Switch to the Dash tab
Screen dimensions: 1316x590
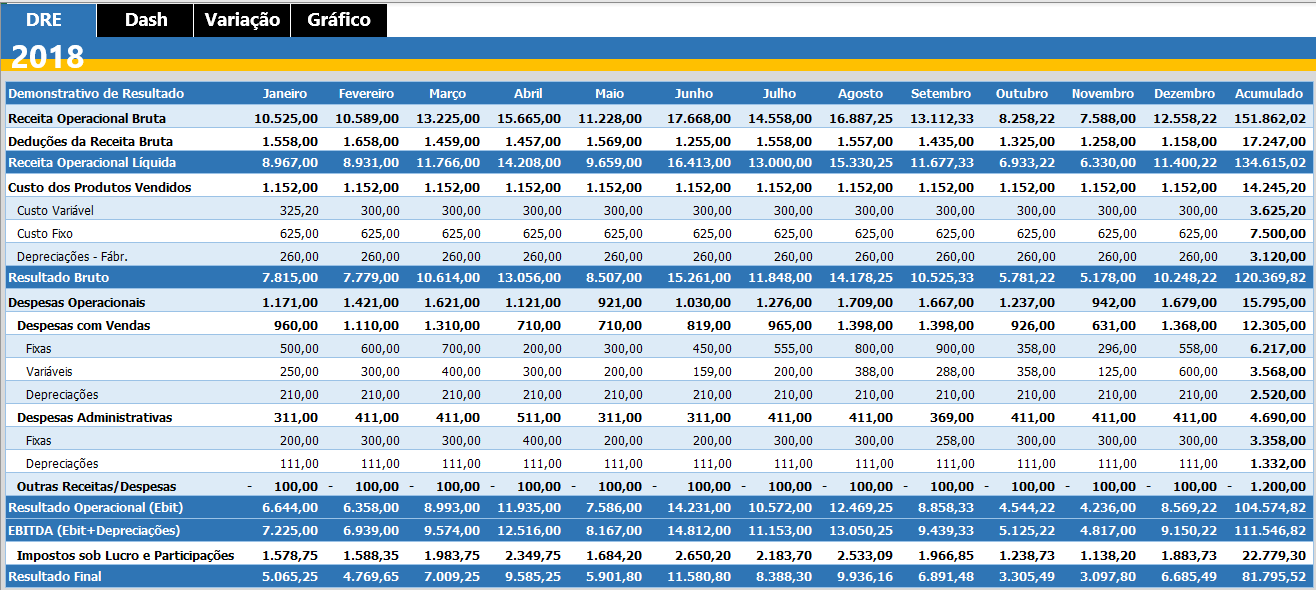(143, 20)
